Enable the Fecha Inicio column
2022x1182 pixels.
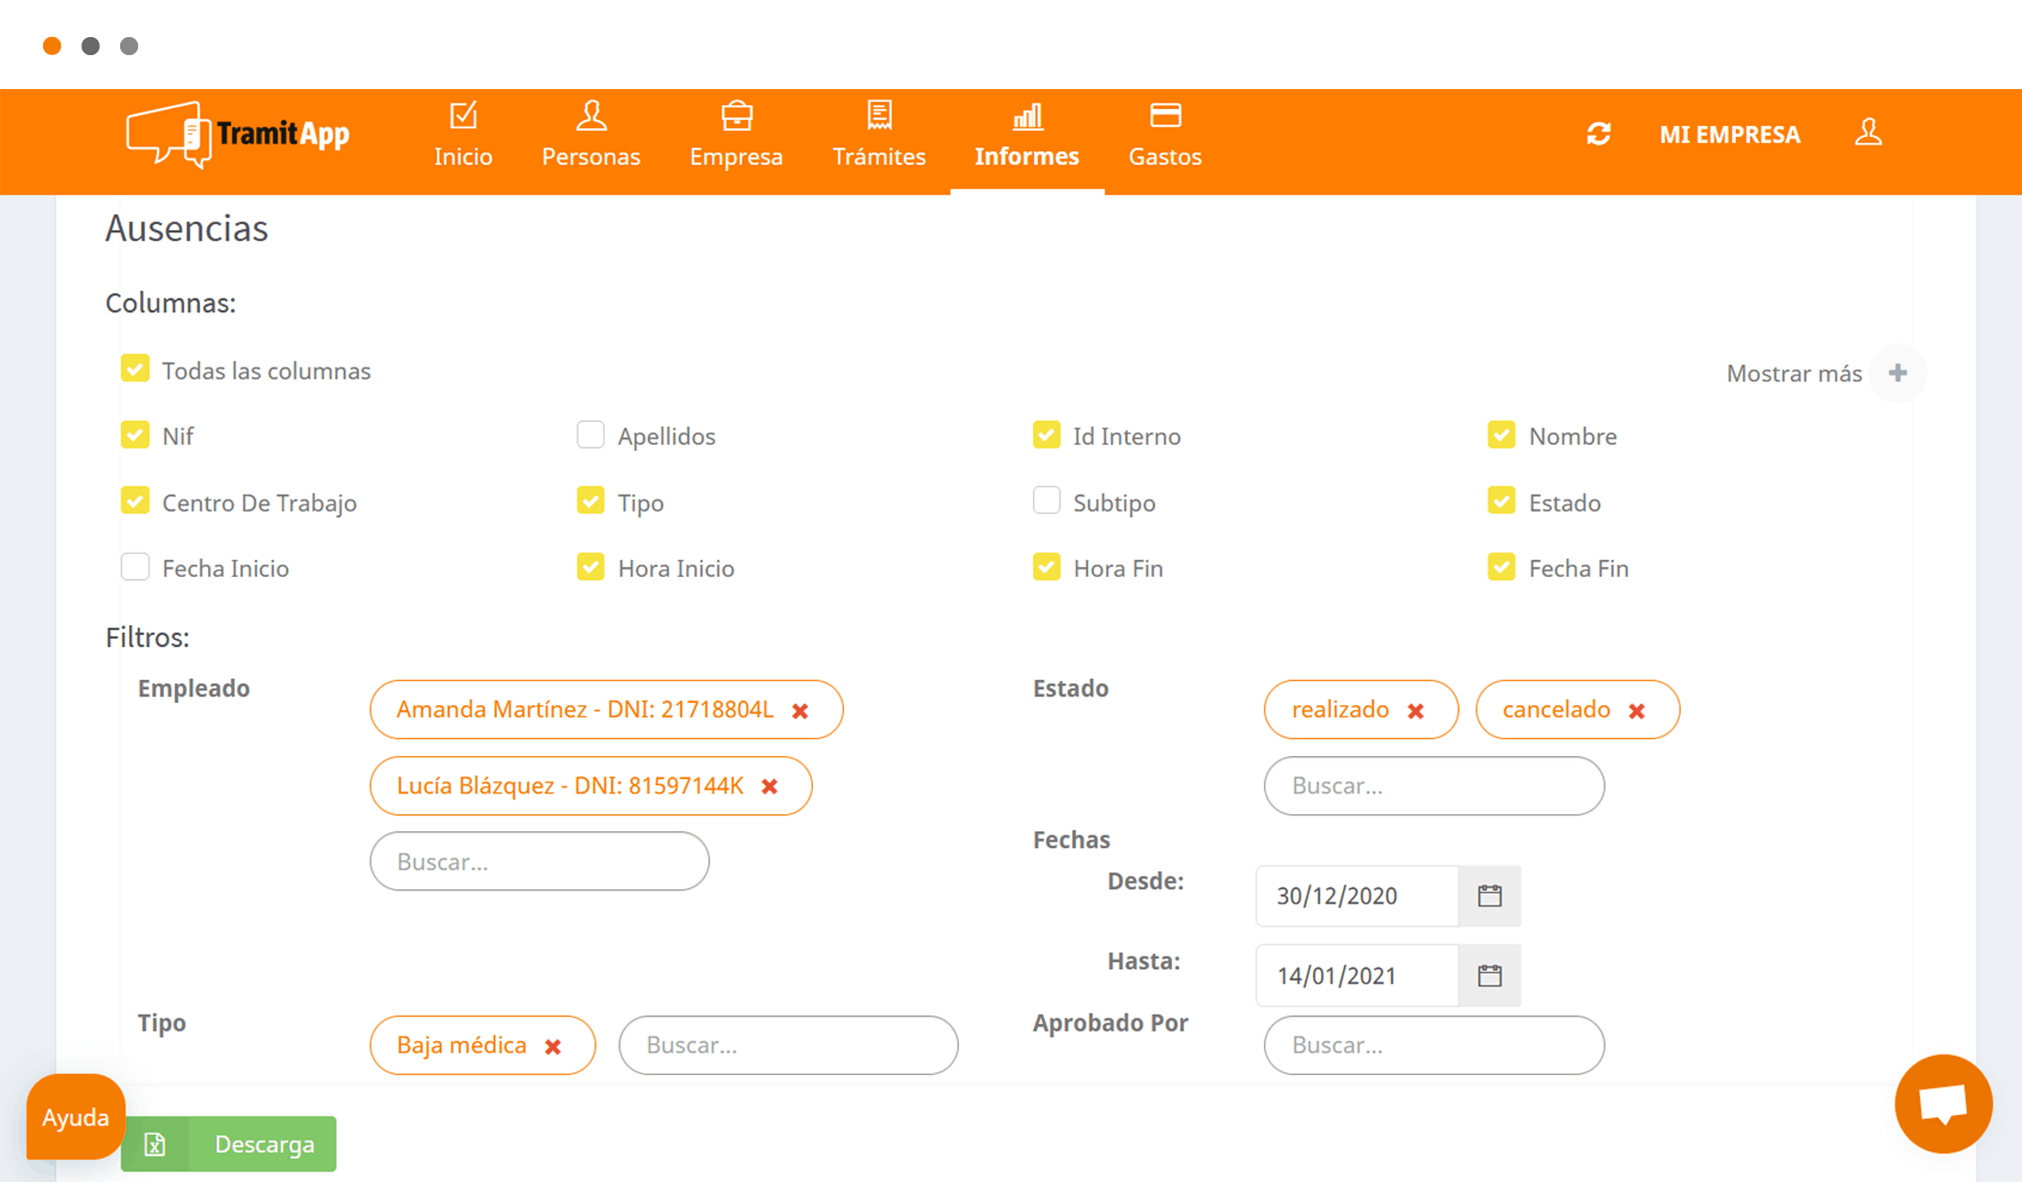(x=135, y=567)
